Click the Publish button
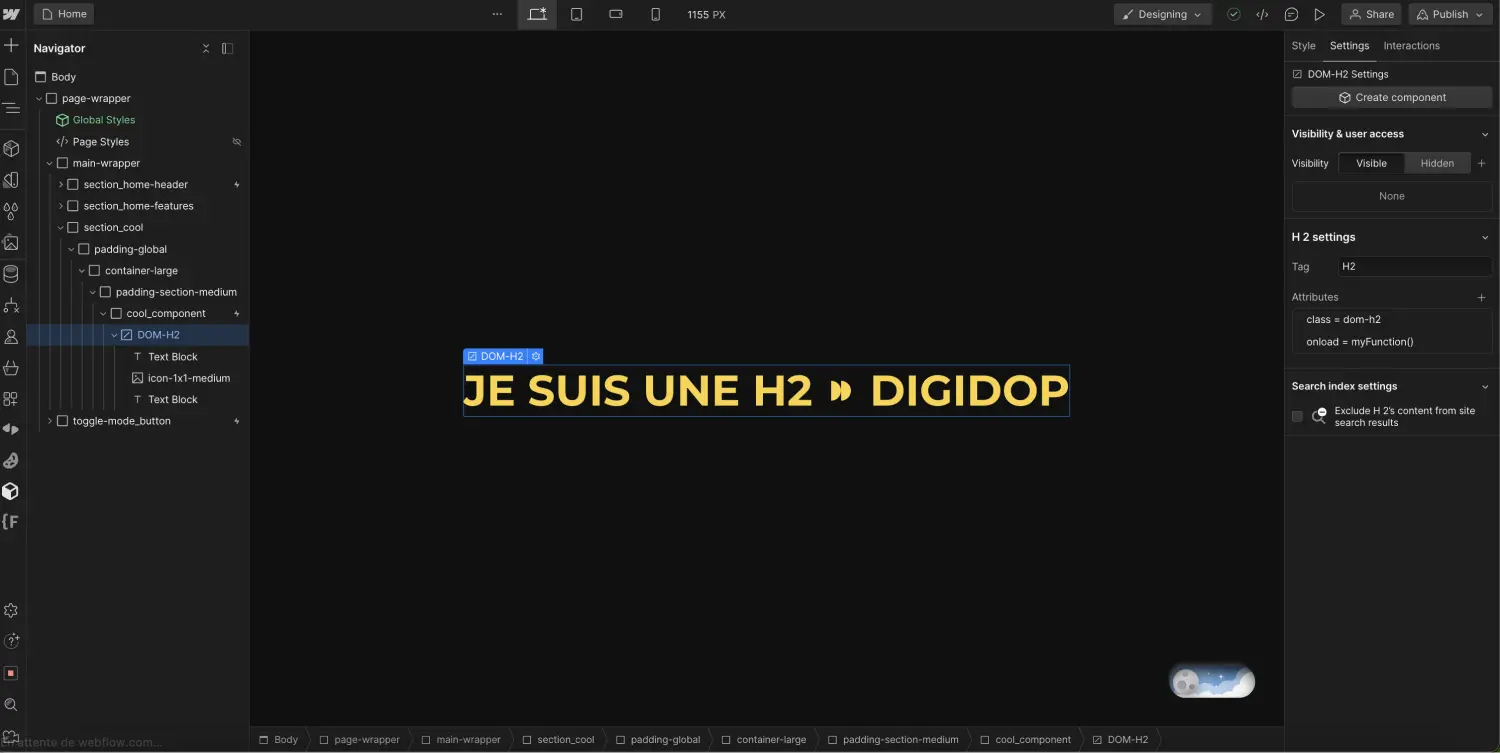 1448,14
